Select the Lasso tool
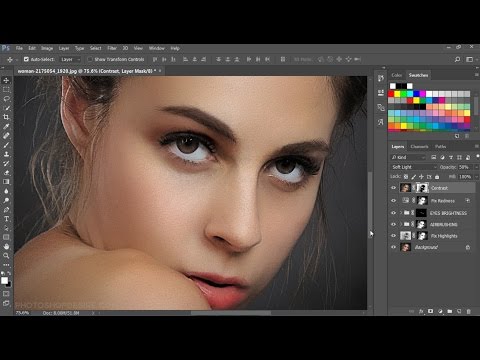Viewport: 480px width, 360px height. [6, 99]
